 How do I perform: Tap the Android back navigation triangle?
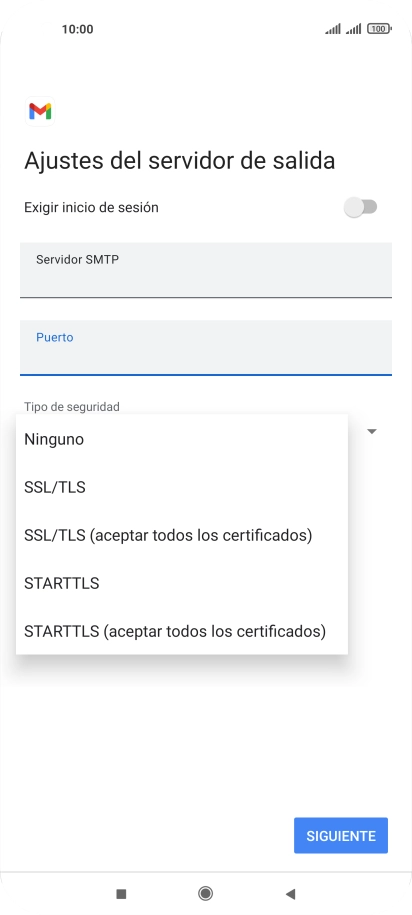[x=290, y=893]
